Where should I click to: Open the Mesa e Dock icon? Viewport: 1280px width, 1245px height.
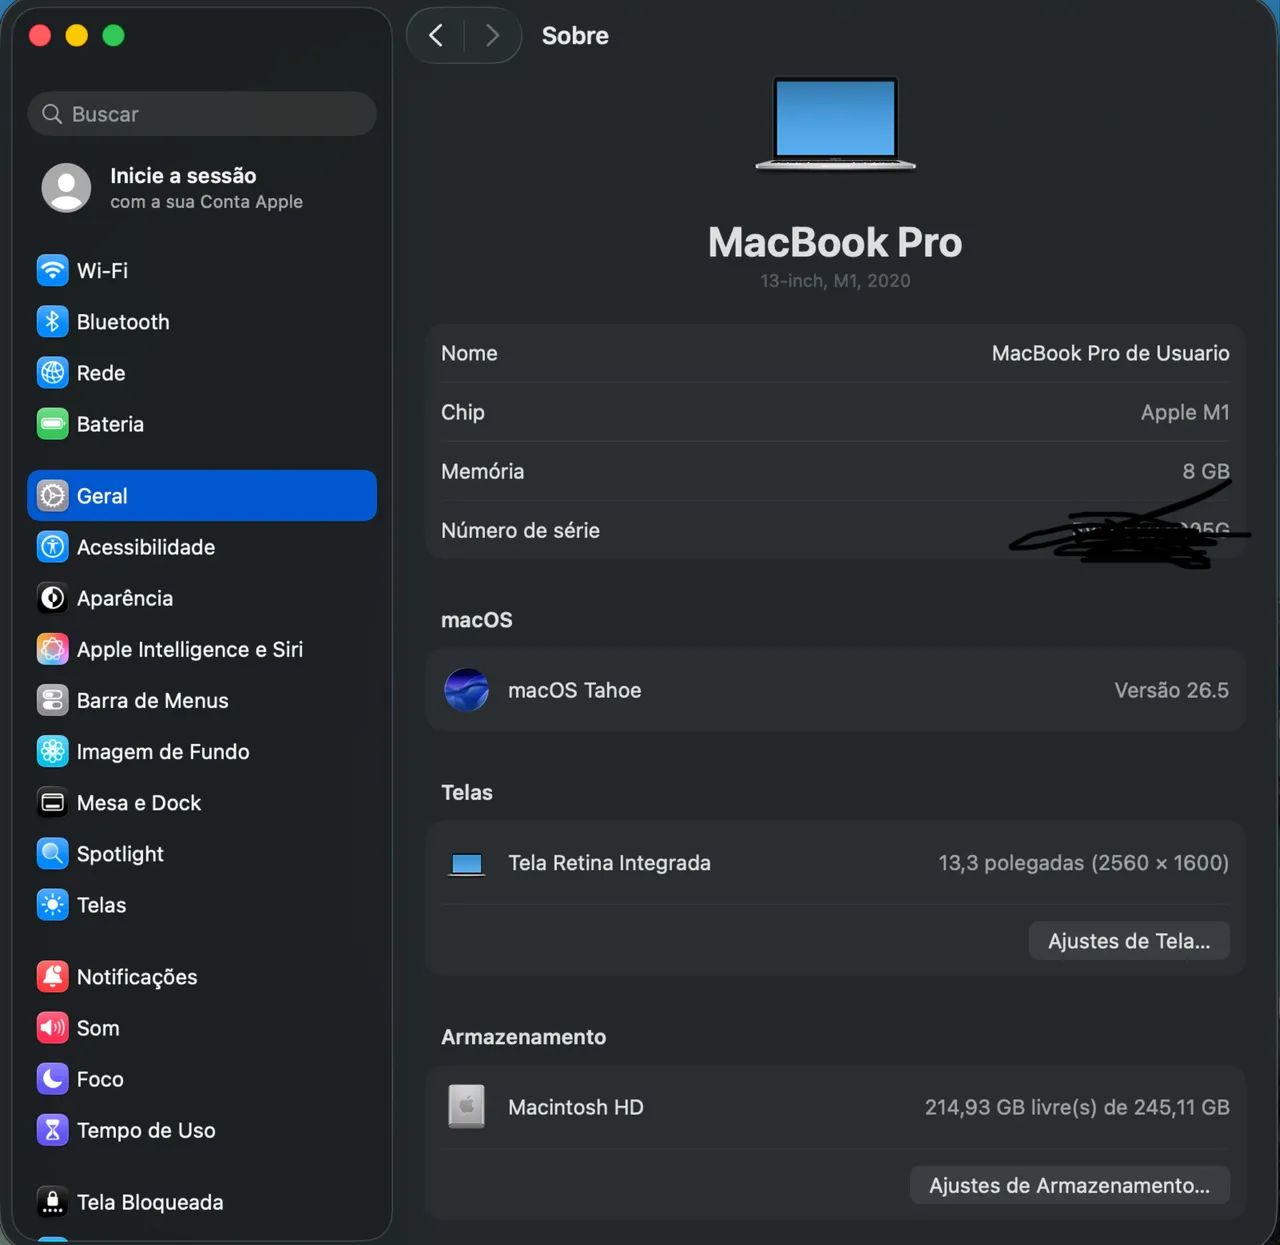53,802
